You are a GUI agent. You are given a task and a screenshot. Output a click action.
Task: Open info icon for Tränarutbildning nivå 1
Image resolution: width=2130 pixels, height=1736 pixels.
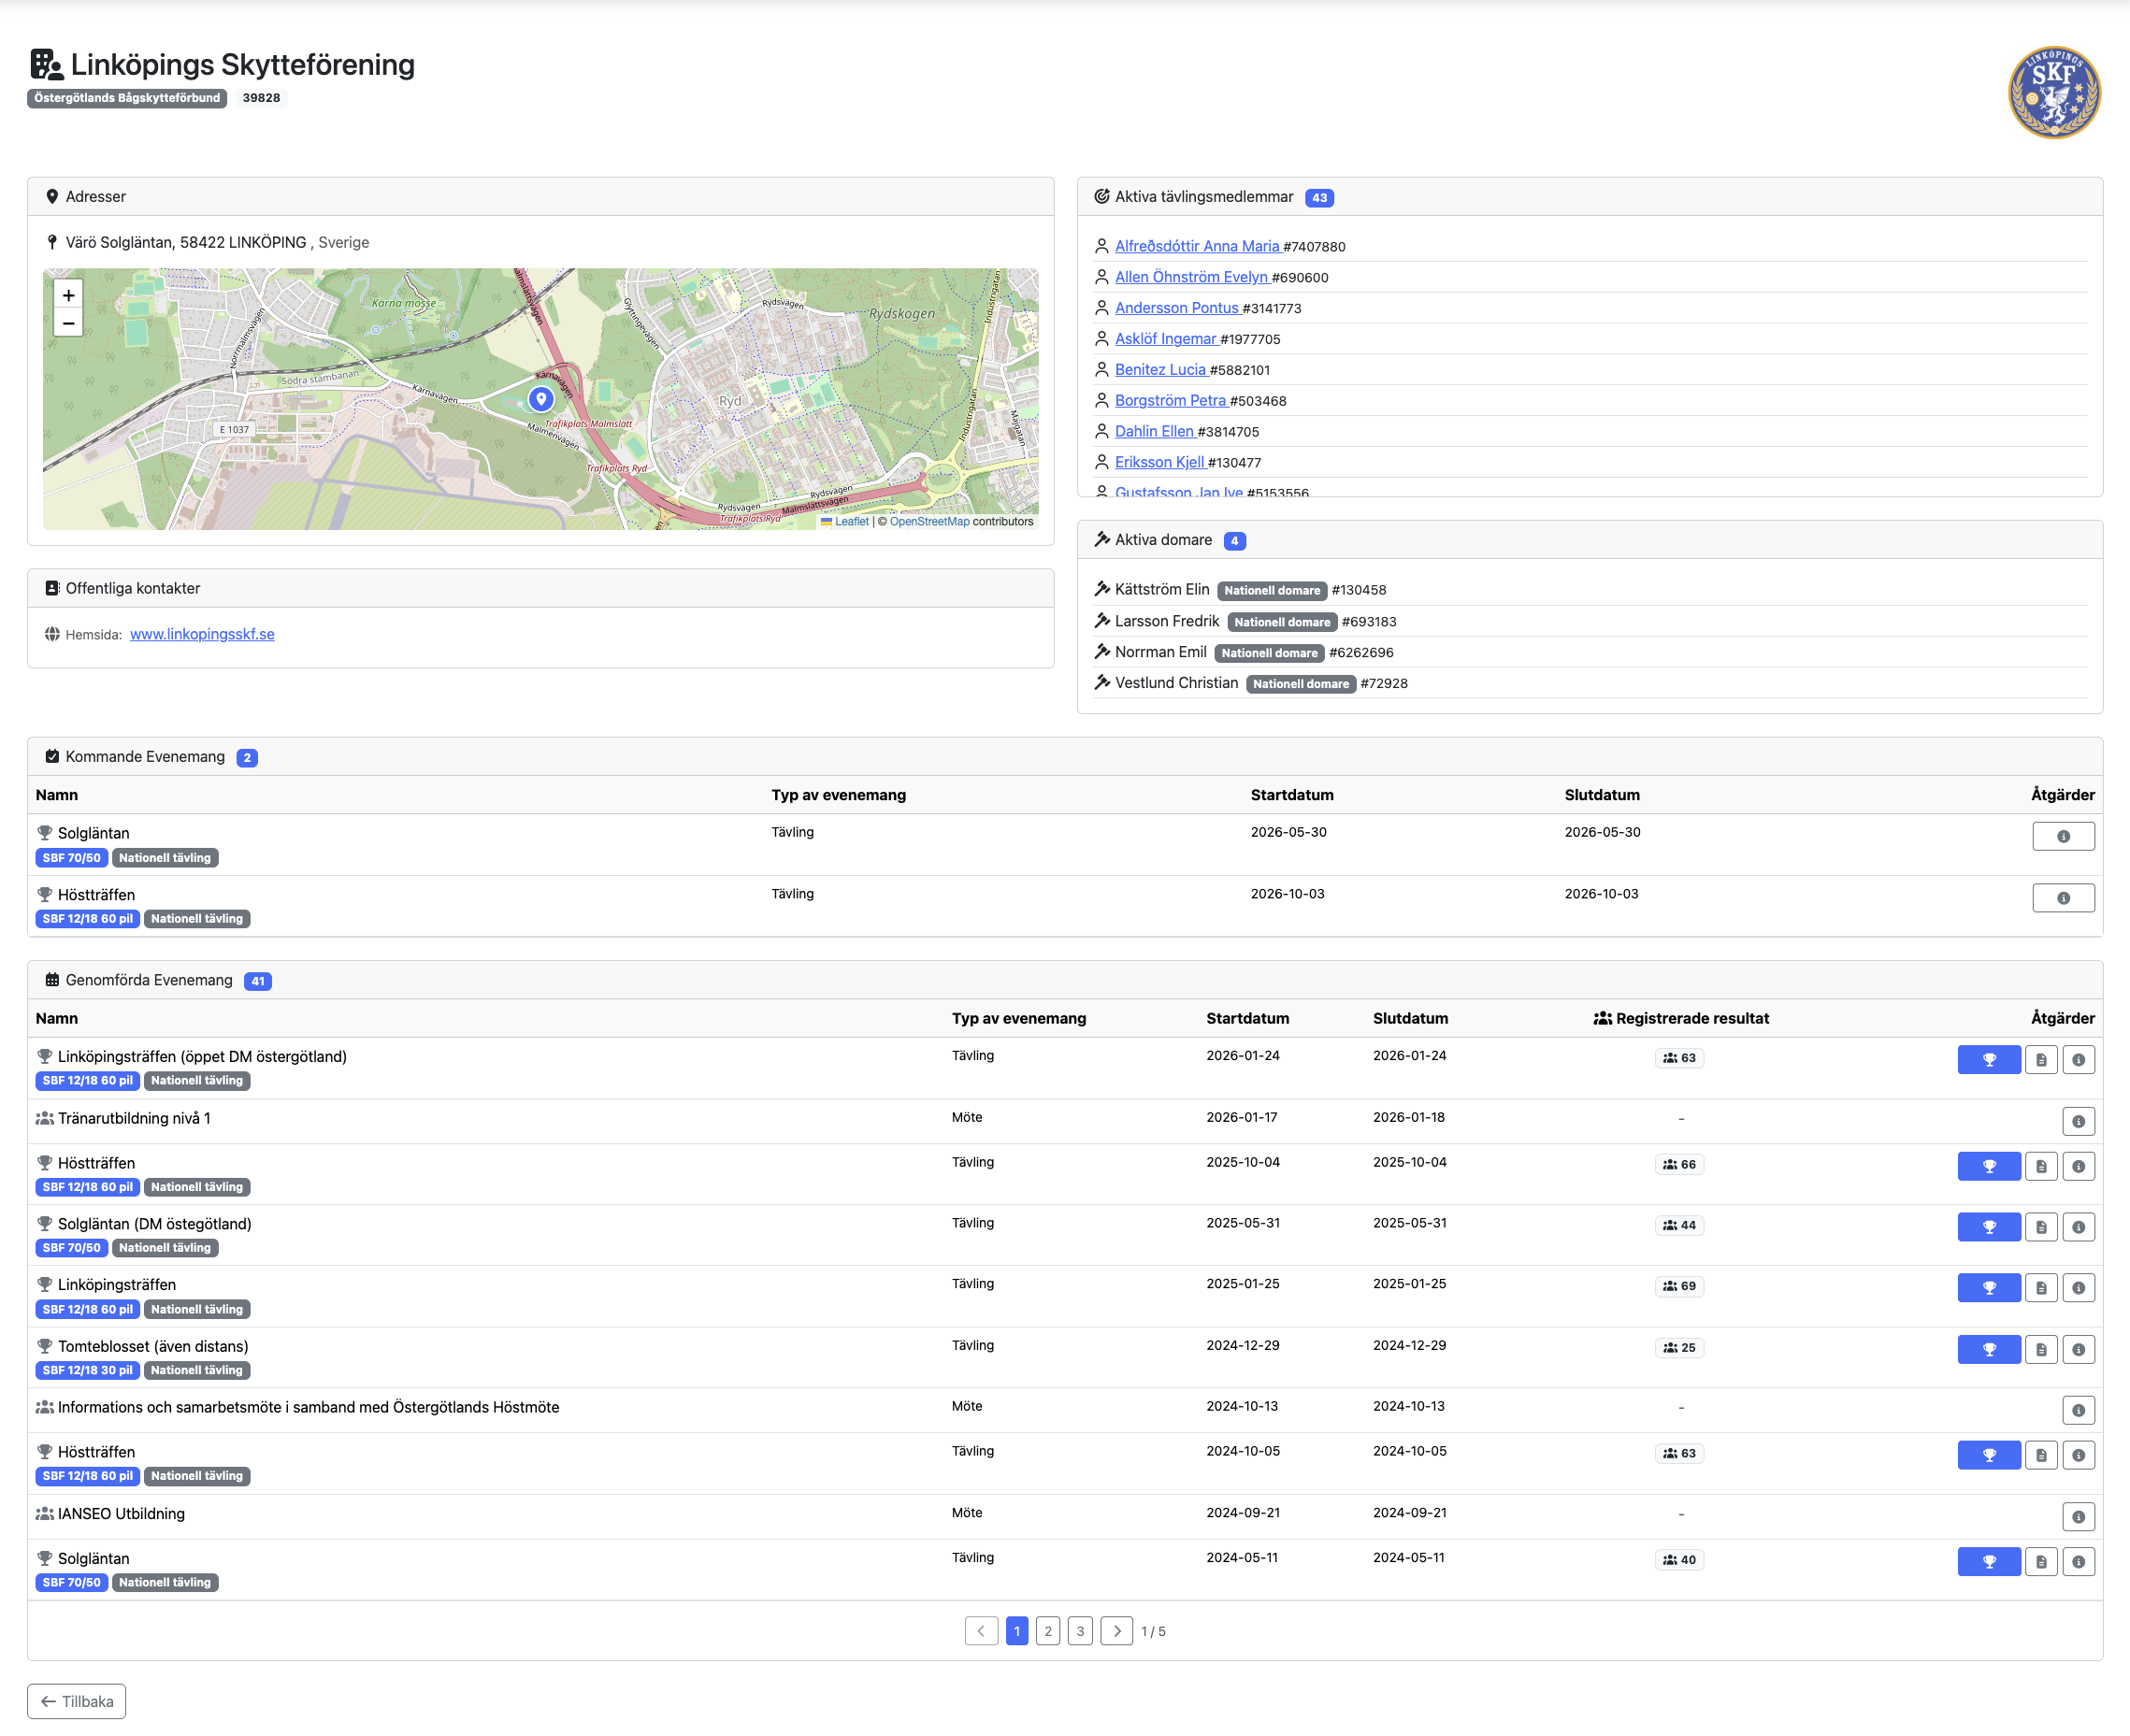(x=2079, y=1121)
